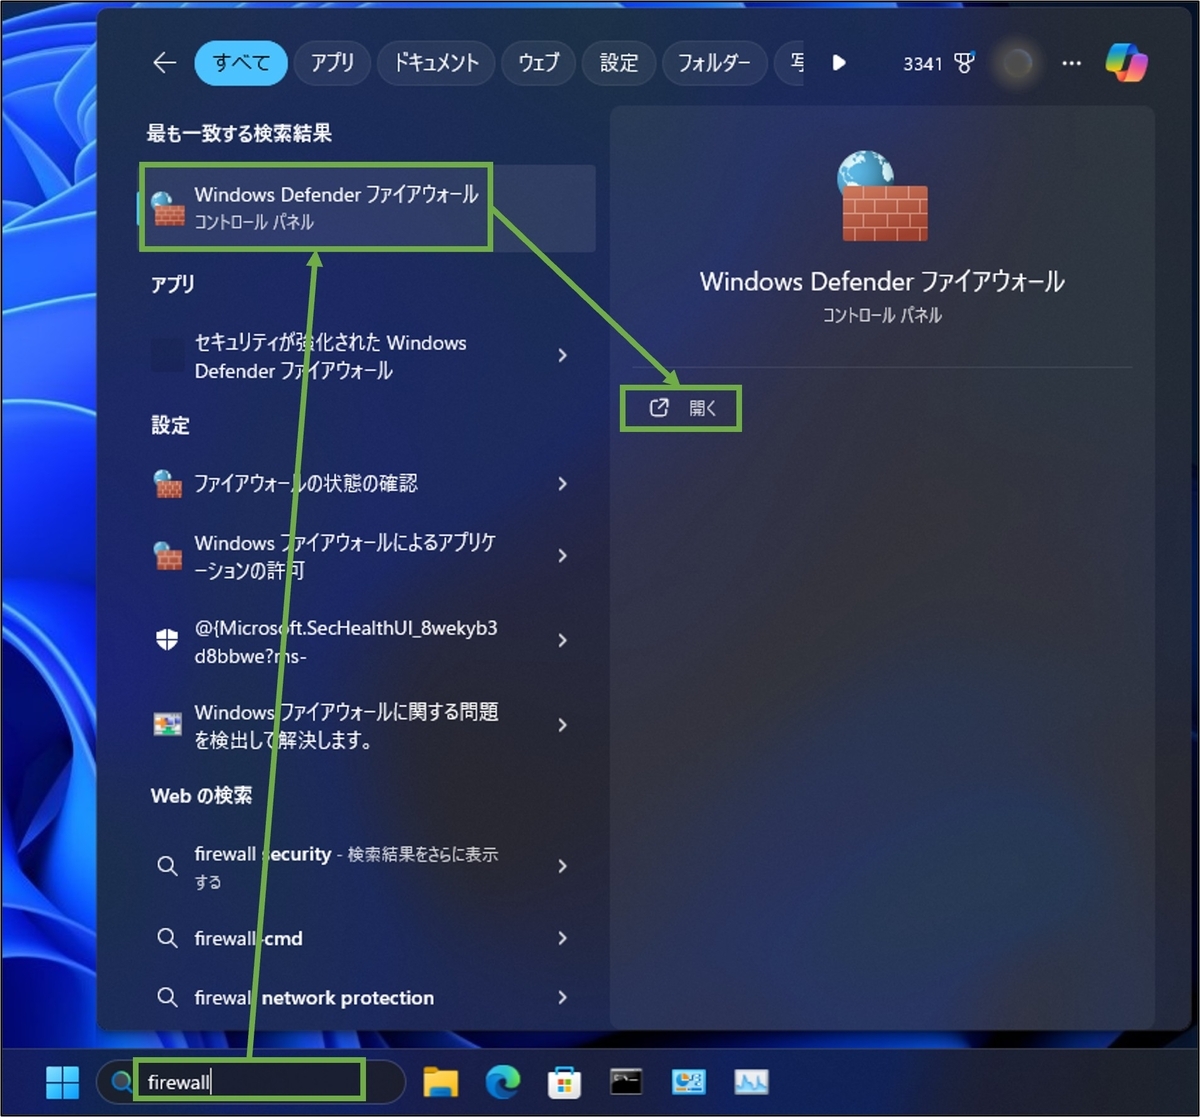1200x1117 pixels.
Task: Open the performance monitor icon in taskbar
Action: point(751,1081)
